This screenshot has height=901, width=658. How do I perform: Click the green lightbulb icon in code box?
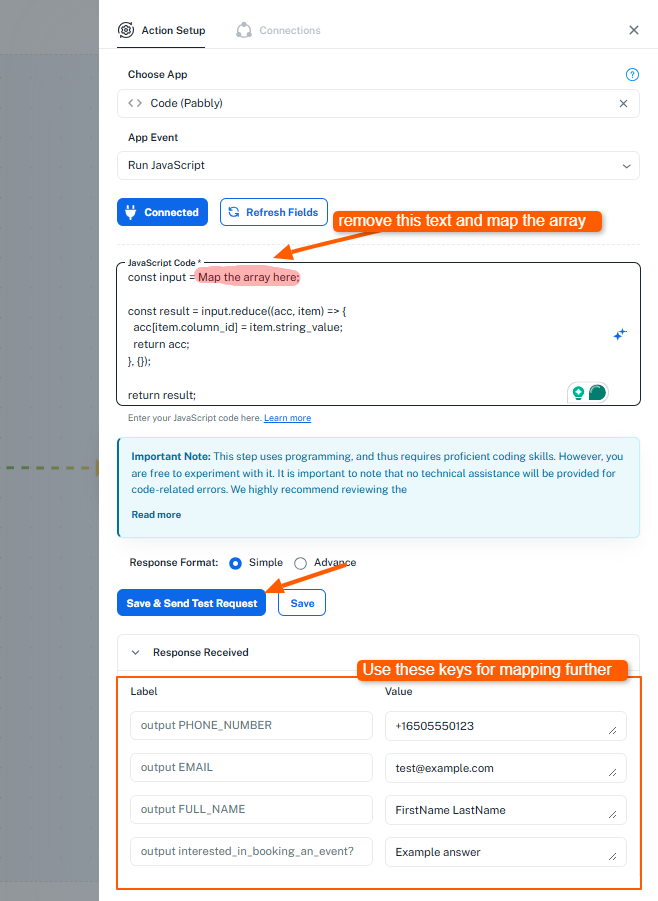tap(578, 393)
